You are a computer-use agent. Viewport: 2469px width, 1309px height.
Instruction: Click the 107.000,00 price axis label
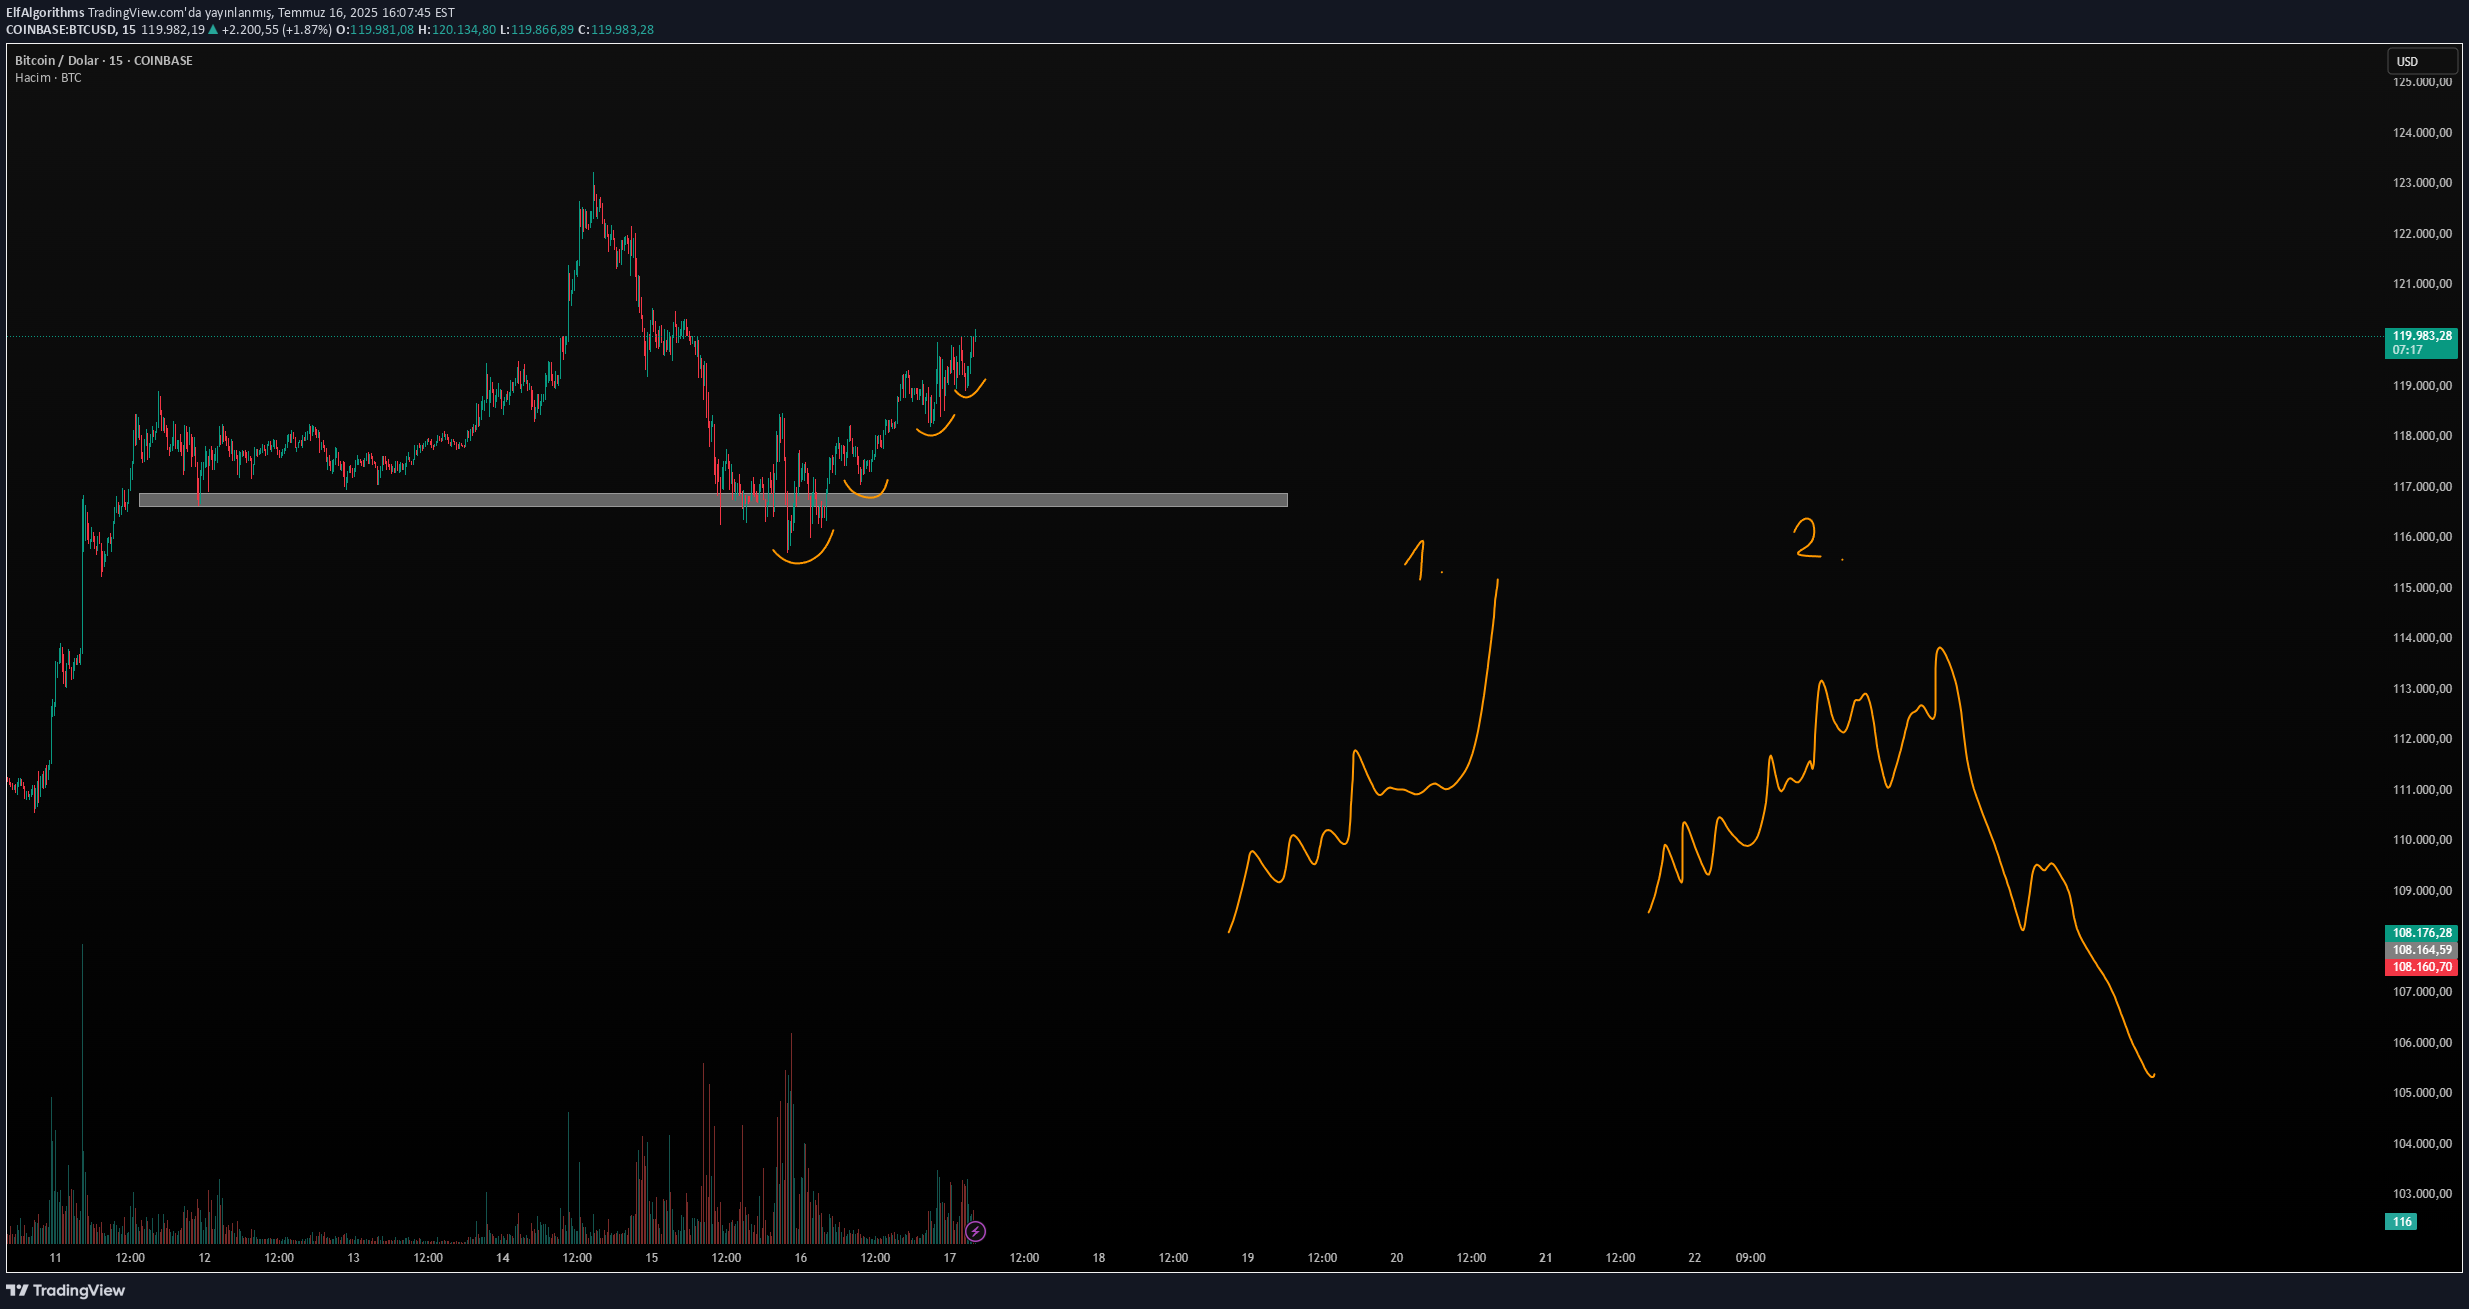2422,992
